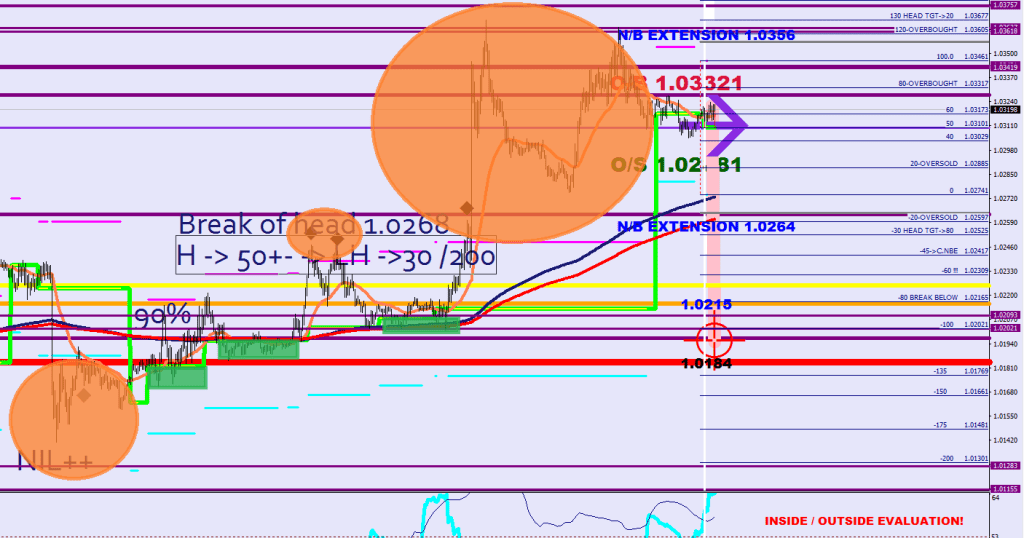Image resolution: width=1024 pixels, height=538 pixels.
Task: Click the 'INSIDE / OUTSIDE EVALUATION!' text
Action: pyautogui.click(x=864, y=521)
